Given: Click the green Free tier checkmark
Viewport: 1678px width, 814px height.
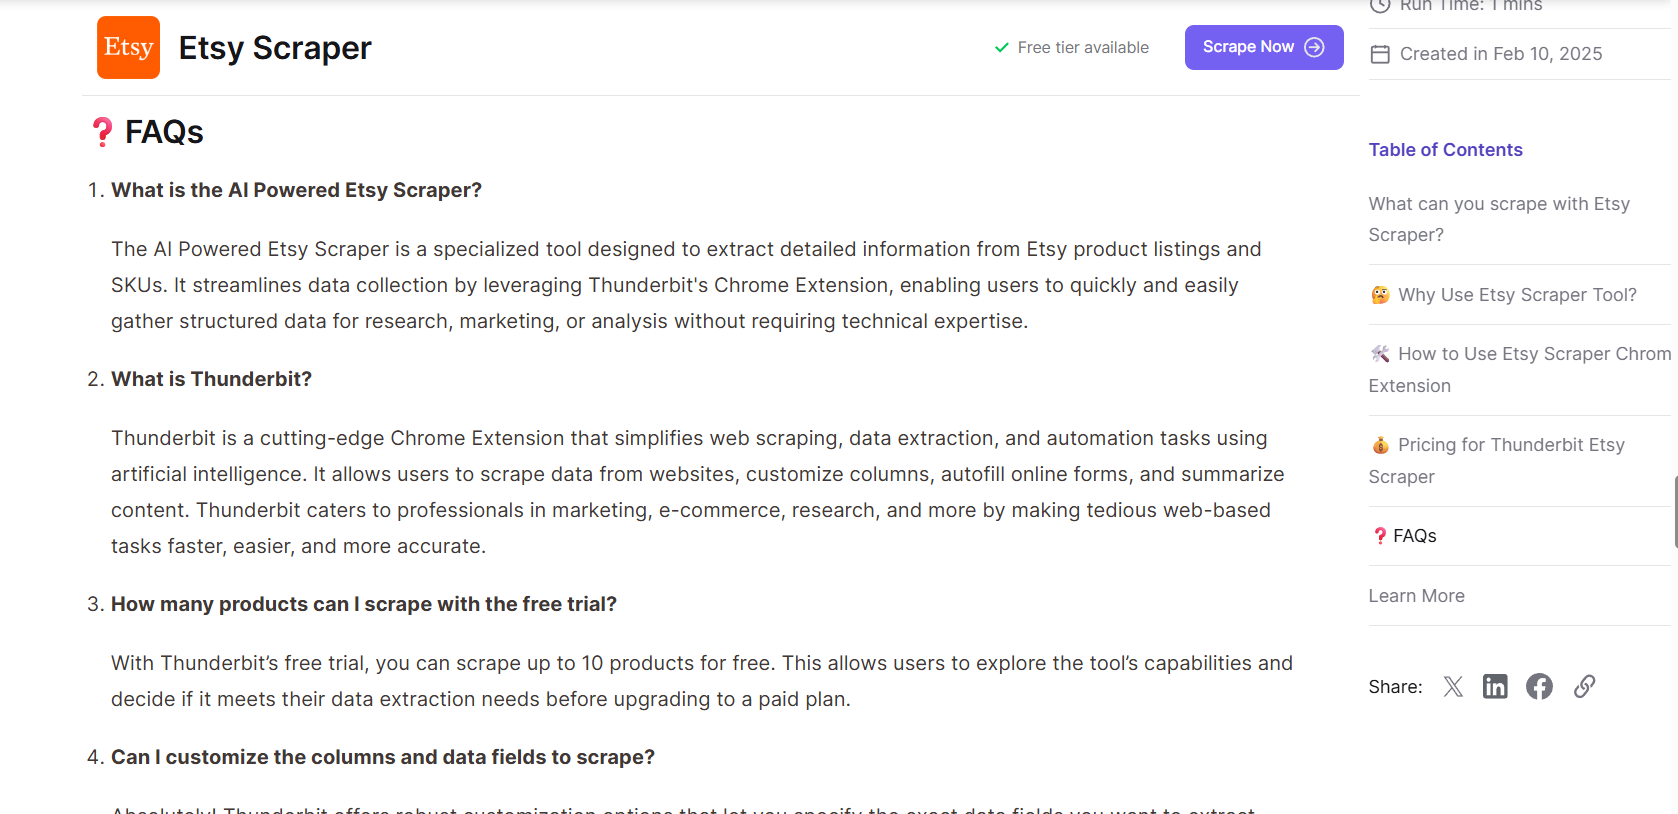Looking at the screenshot, I should coord(1001,48).
